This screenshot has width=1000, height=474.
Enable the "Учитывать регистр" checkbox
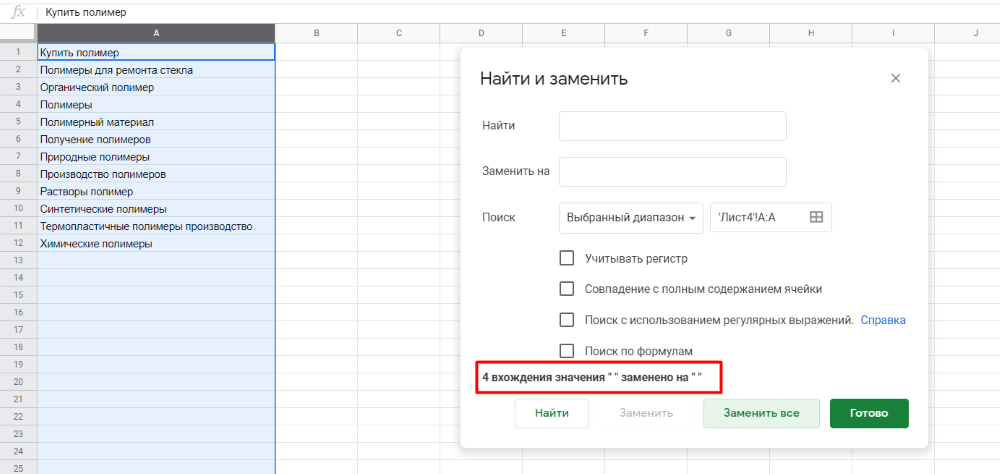[567, 258]
